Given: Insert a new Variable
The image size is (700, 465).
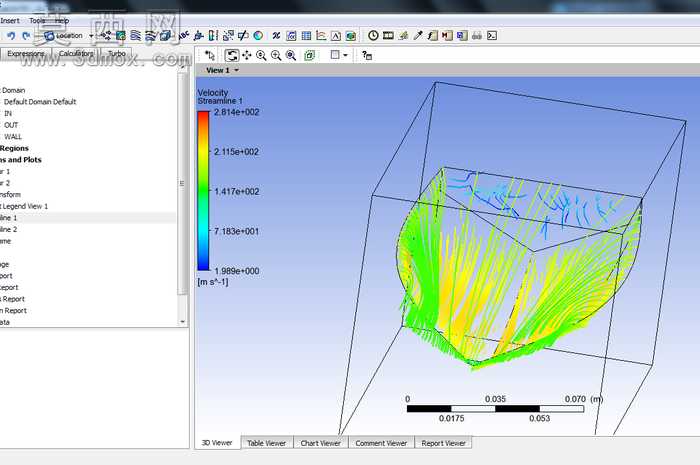Looking at the screenshot, I should pos(276,36).
